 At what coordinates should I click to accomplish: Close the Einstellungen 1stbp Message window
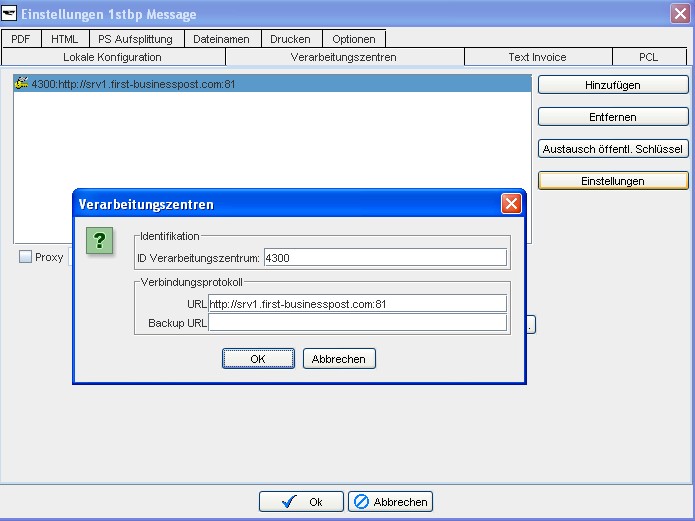680,14
